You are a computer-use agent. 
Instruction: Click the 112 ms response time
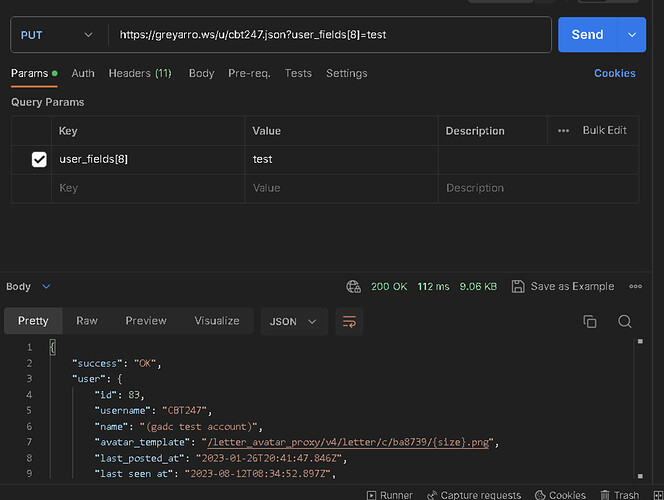coord(433,287)
